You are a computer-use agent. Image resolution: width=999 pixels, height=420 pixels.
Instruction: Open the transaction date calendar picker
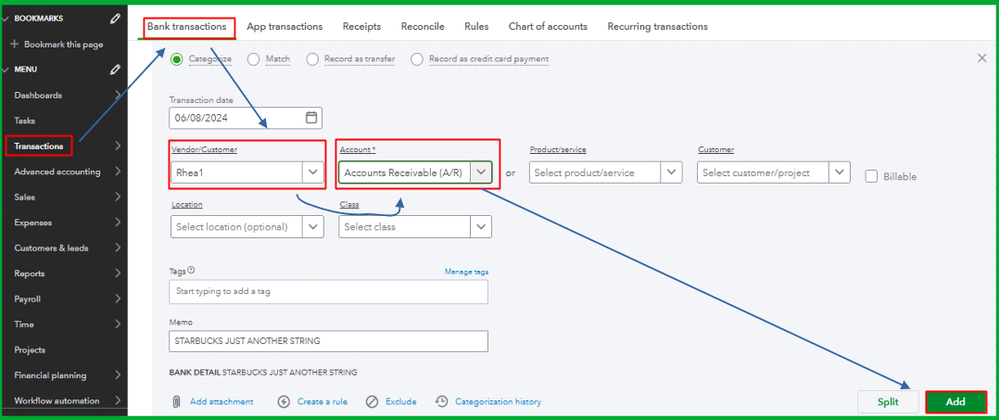[311, 117]
